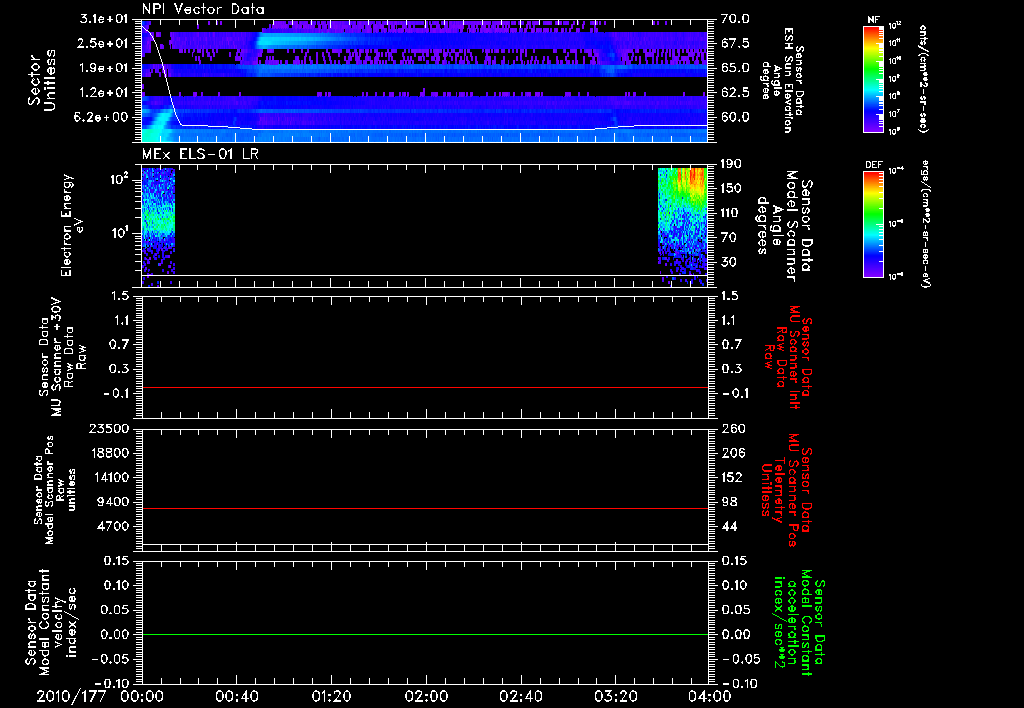Click the 04:00 time axis label
Viewport: 1024px width, 708px height.
tap(710, 696)
